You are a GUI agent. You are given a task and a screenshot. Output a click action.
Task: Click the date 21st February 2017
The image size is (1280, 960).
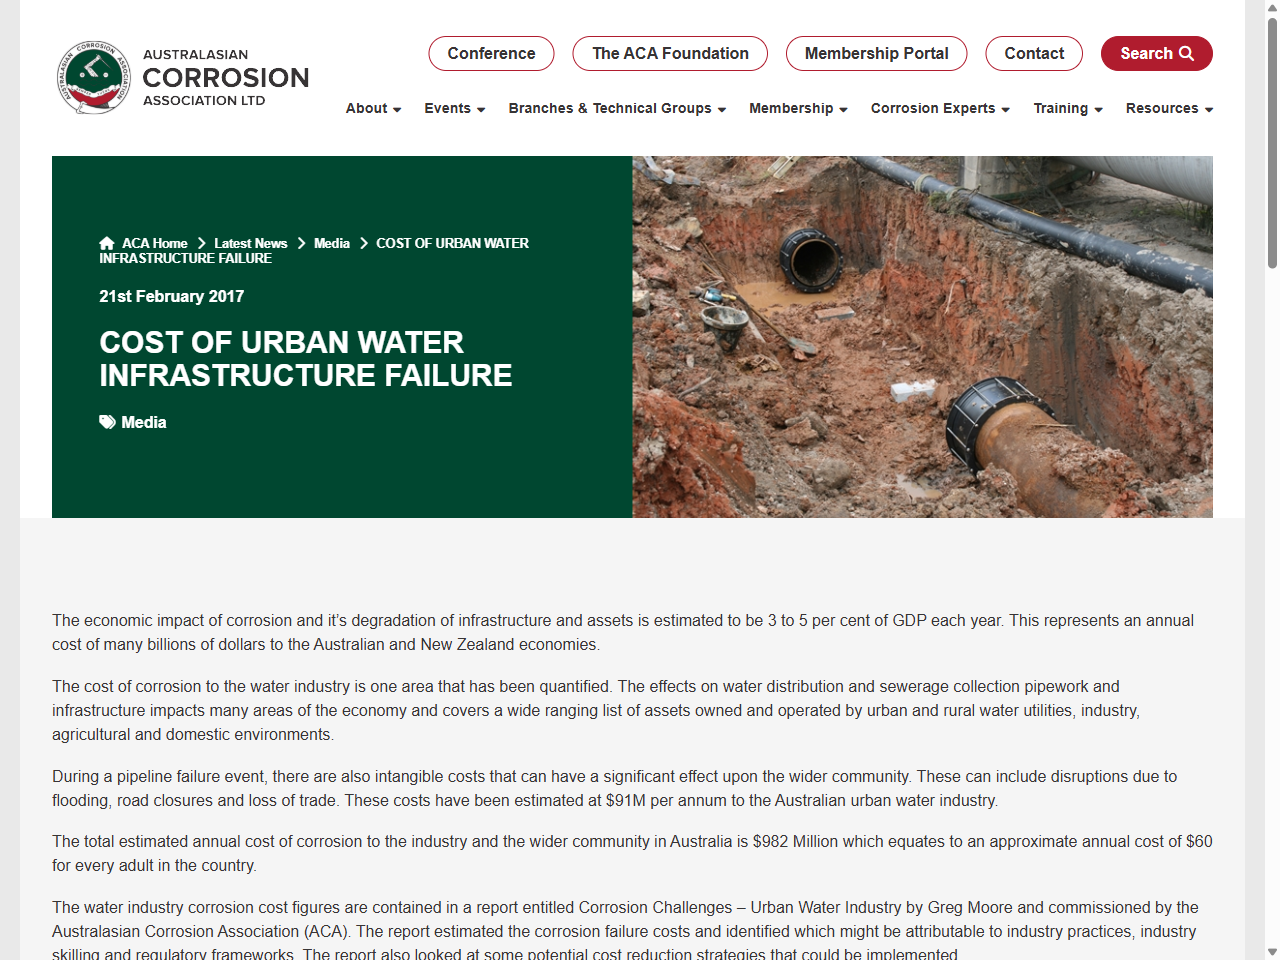(x=171, y=296)
